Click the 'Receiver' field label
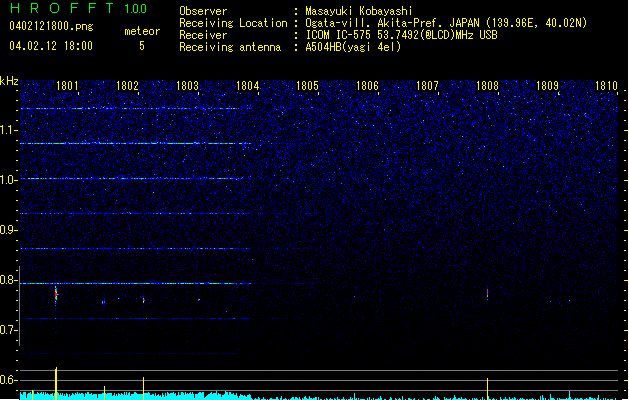The height and width of the screenshot is (400, 629). [203, 35]
